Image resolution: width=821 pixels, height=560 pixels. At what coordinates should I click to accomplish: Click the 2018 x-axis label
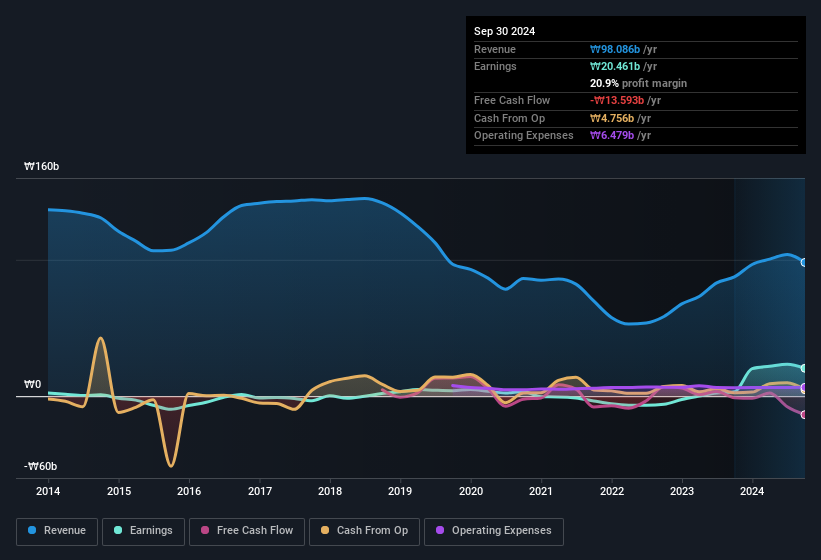(330, 491)
